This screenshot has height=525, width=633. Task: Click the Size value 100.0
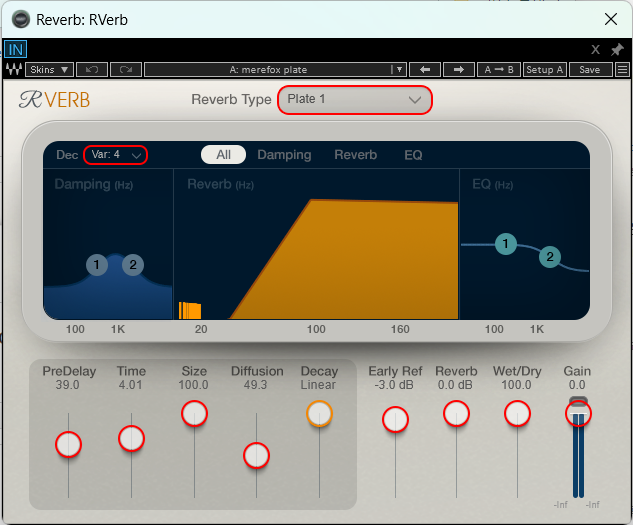click(193, 385)
